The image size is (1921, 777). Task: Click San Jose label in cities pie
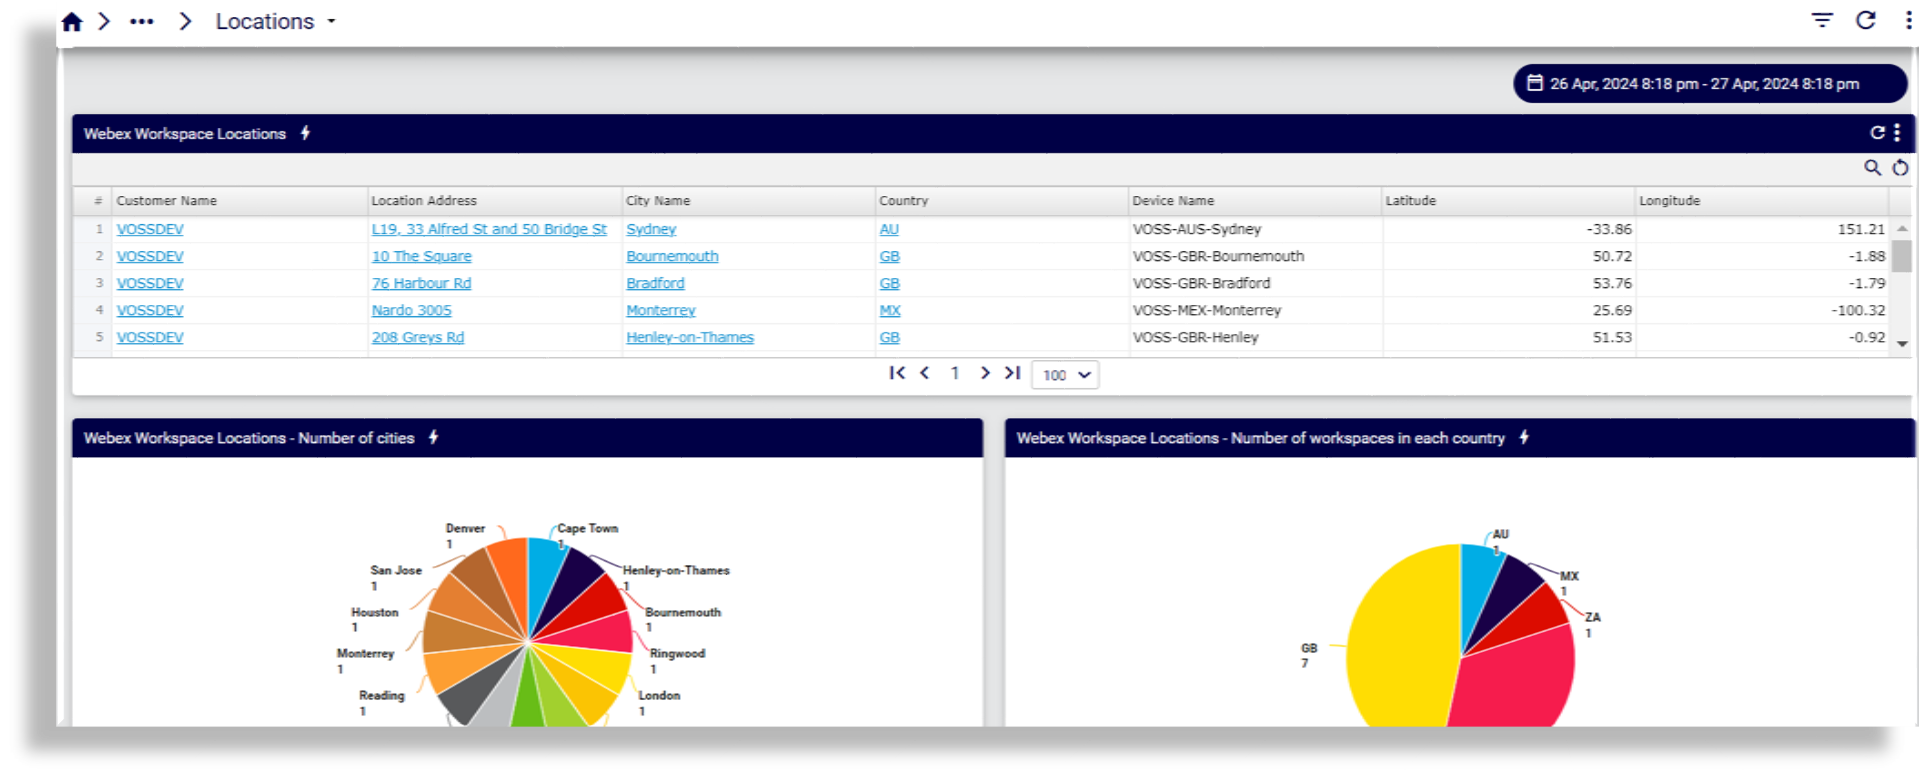[x=396, y=570]
